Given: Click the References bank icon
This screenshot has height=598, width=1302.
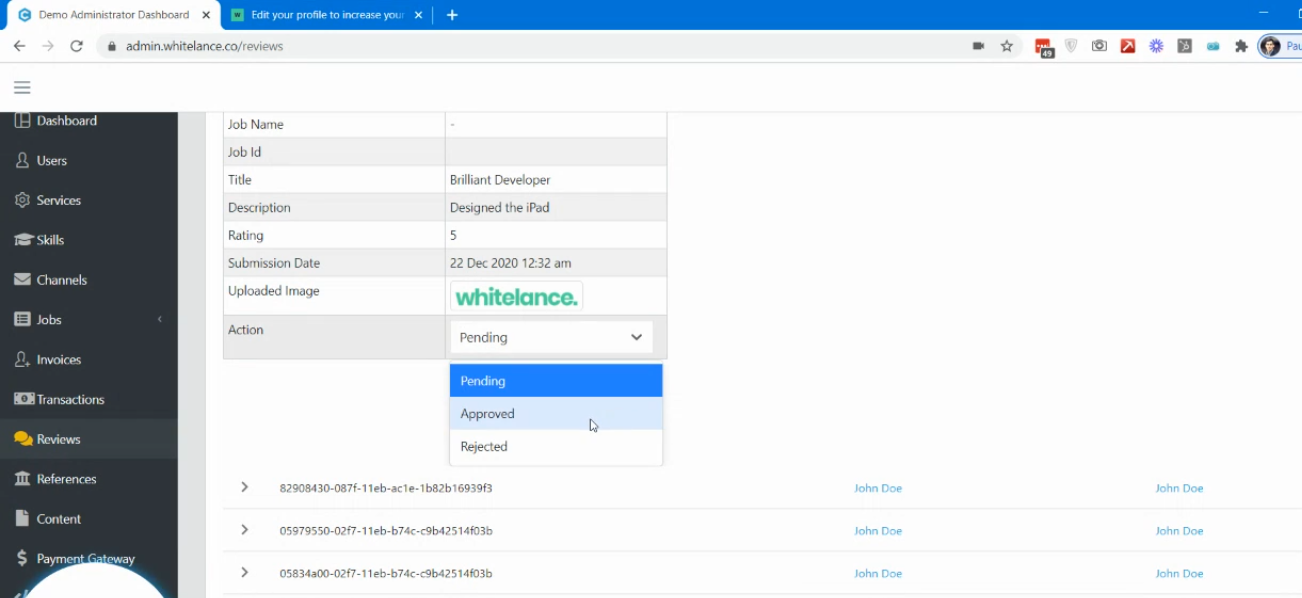Looking at the screenshot, I should 22,479.
